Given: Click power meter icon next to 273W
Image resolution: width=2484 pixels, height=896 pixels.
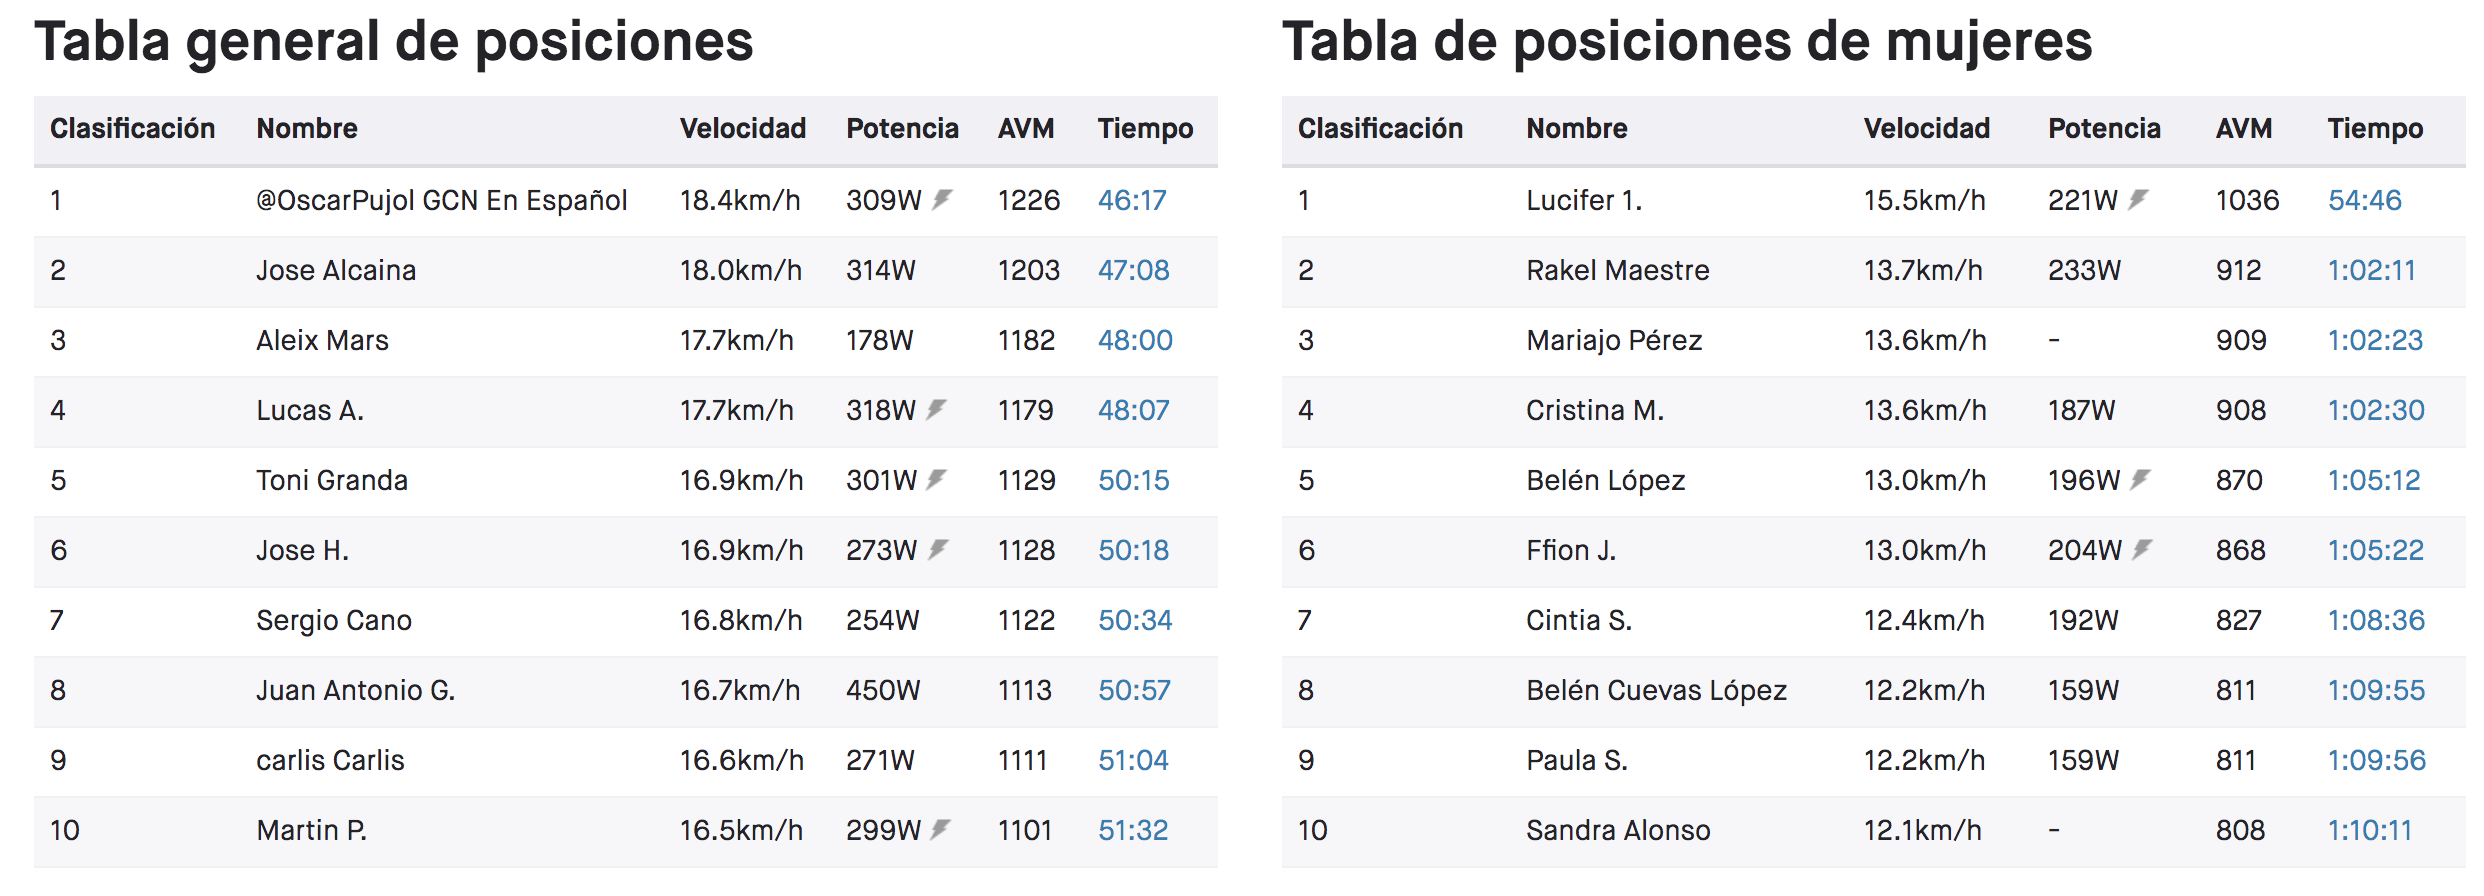Looking at the screenshot, I should tap(938, 549).
